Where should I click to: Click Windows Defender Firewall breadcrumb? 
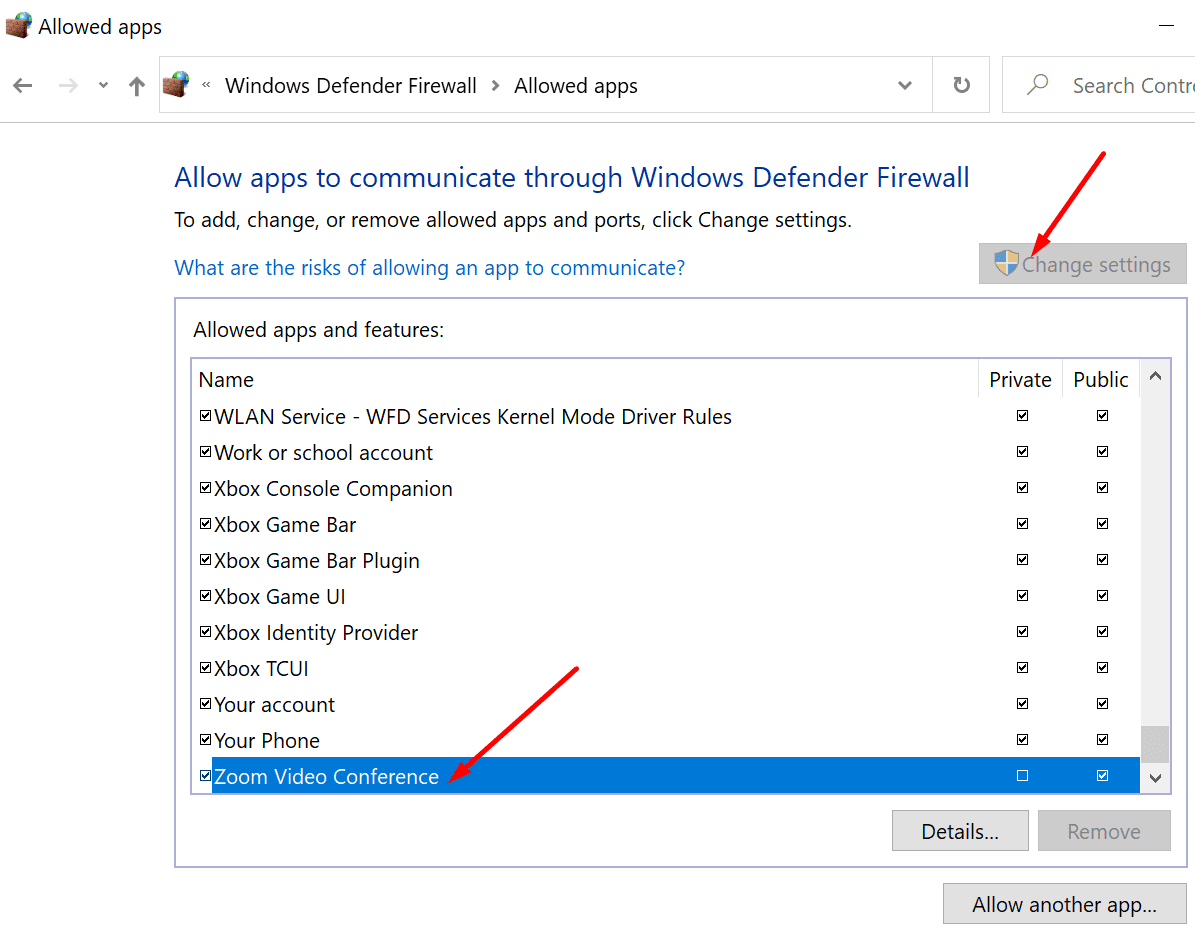click(351, 85)
